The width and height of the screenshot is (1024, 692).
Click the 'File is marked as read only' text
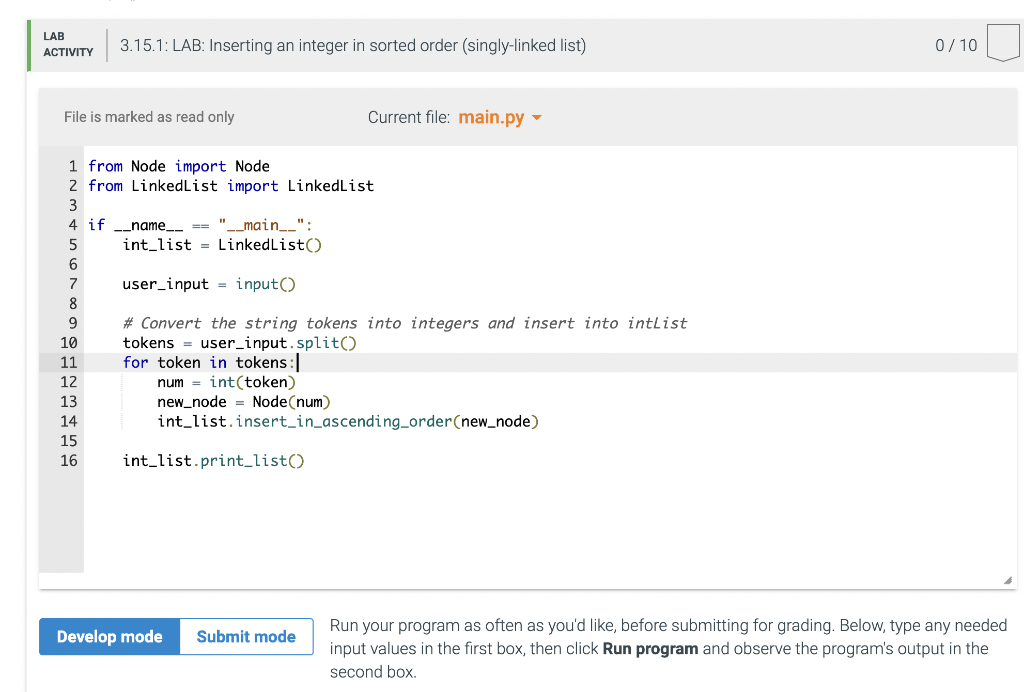148,117
